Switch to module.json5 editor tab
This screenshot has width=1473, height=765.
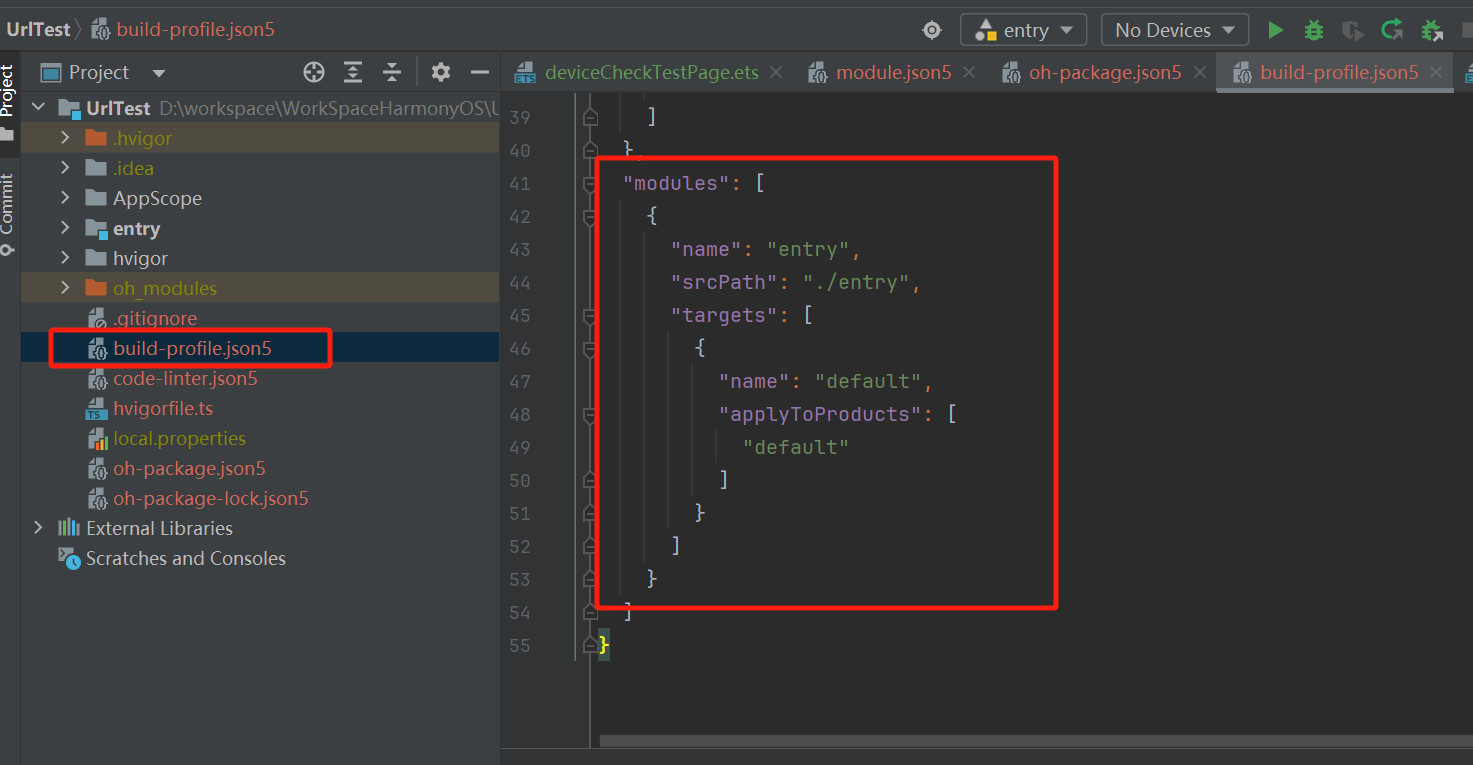[x=893, y=73]
